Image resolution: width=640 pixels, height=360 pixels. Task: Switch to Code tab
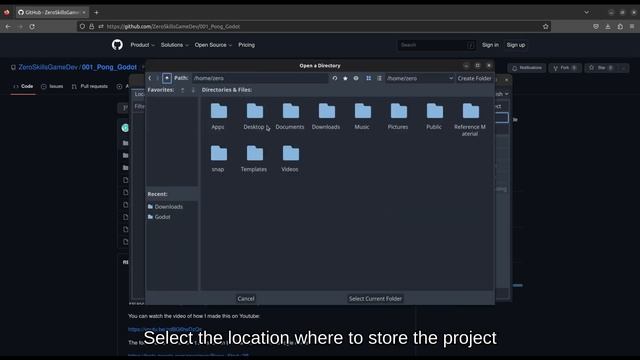pos(23,86)
